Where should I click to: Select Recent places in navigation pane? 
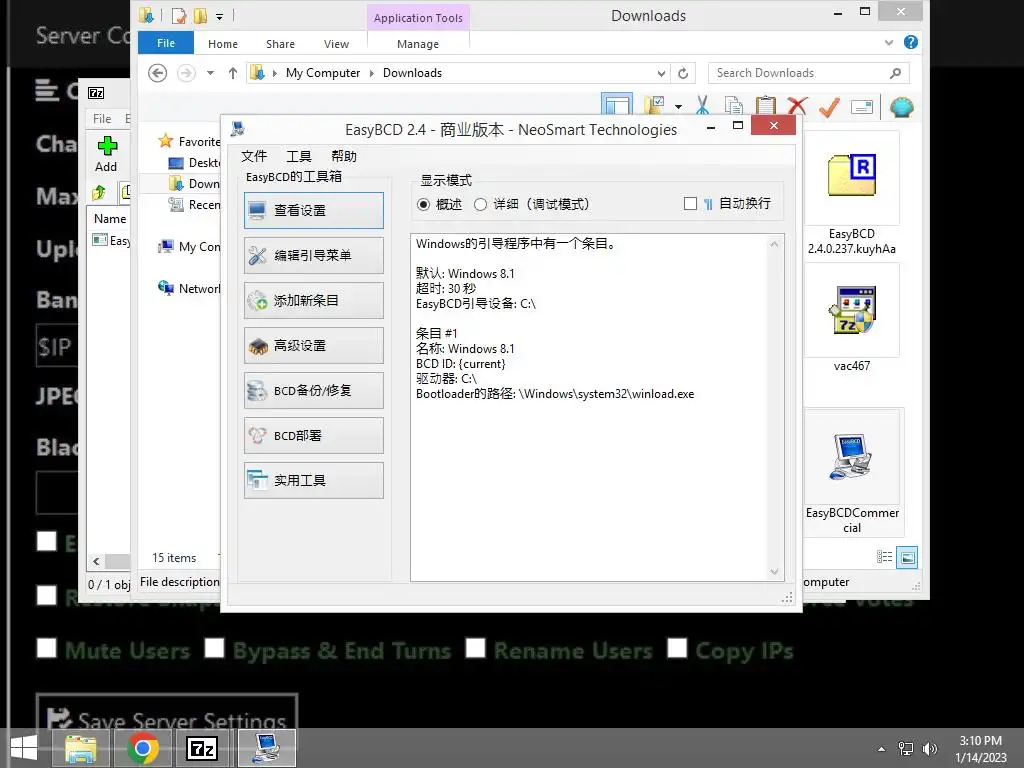(195, 204)
